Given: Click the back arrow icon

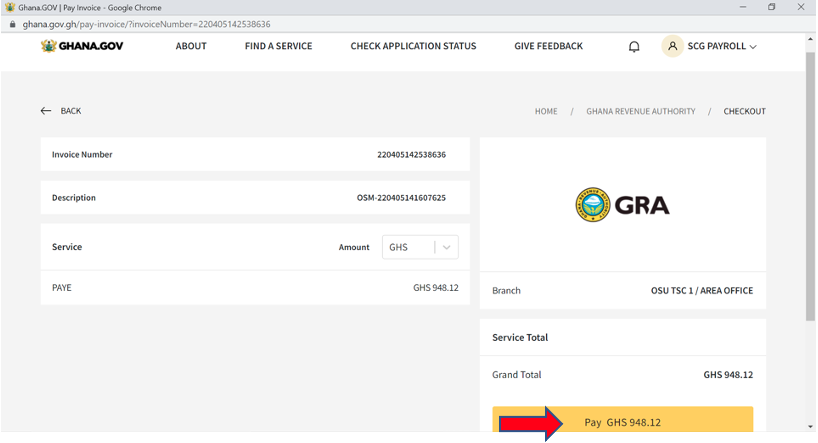Looking at the screenshot, I should tap(46, 111).
